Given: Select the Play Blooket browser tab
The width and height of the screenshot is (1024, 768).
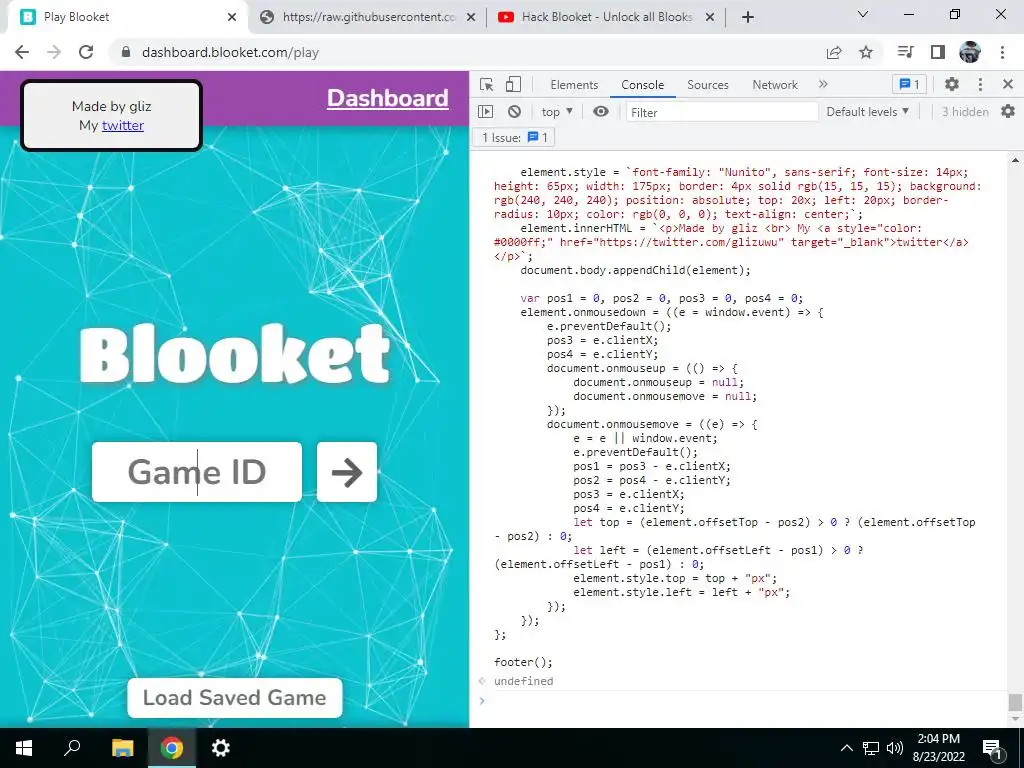Looking at the screenshot, I should 124,17.
